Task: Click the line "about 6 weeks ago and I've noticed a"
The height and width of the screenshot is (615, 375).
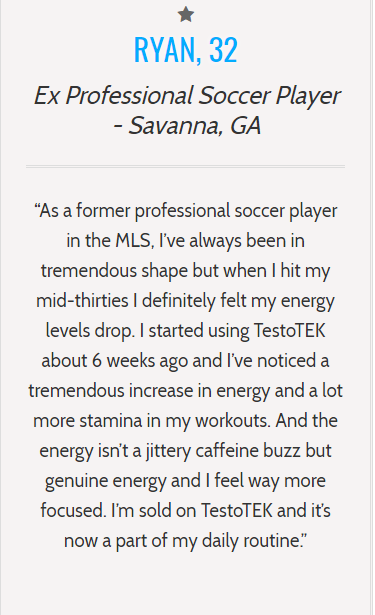Action: point(185,361)
